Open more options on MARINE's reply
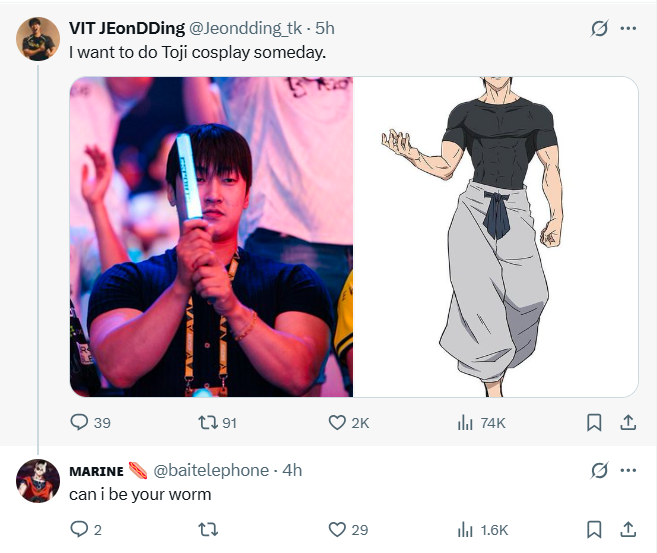The image size is (657, 553). tap(628, 470)
